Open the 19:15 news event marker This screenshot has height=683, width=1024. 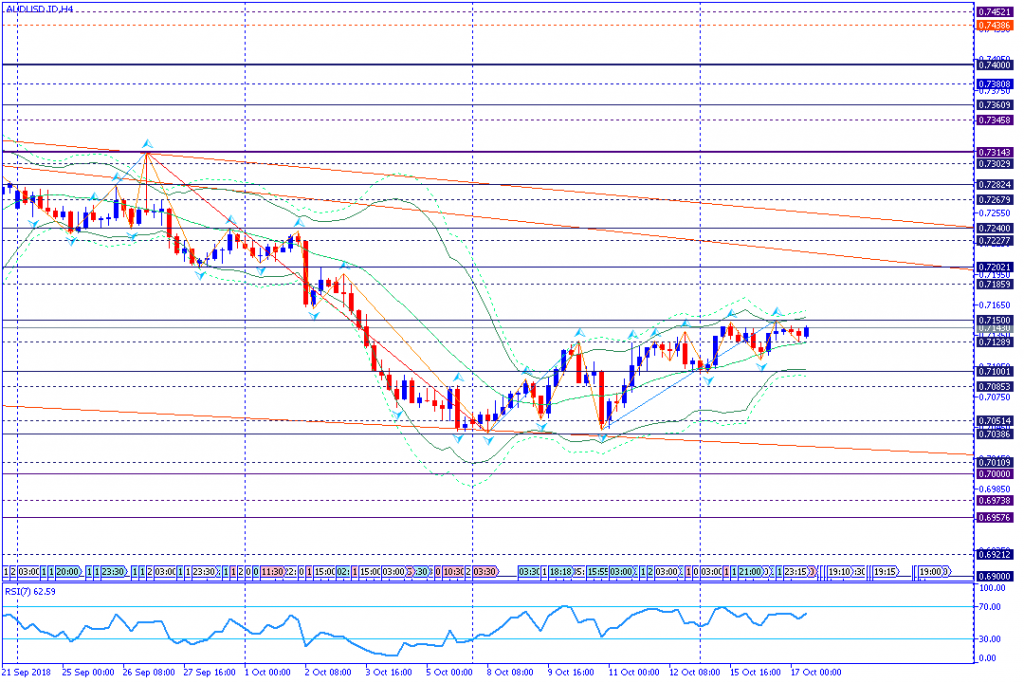tap(886, 571)
